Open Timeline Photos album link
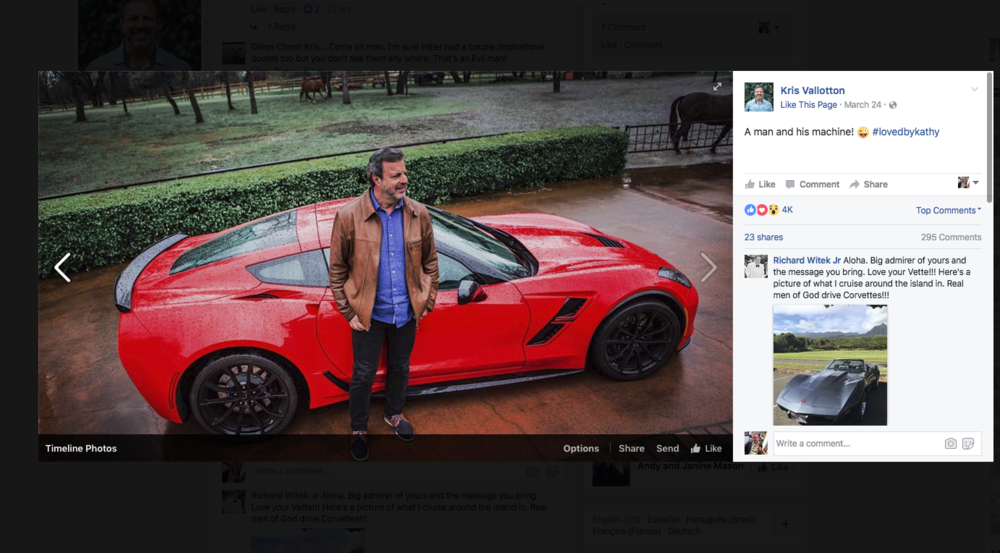 pyautogui.click(x=81, y=448)
